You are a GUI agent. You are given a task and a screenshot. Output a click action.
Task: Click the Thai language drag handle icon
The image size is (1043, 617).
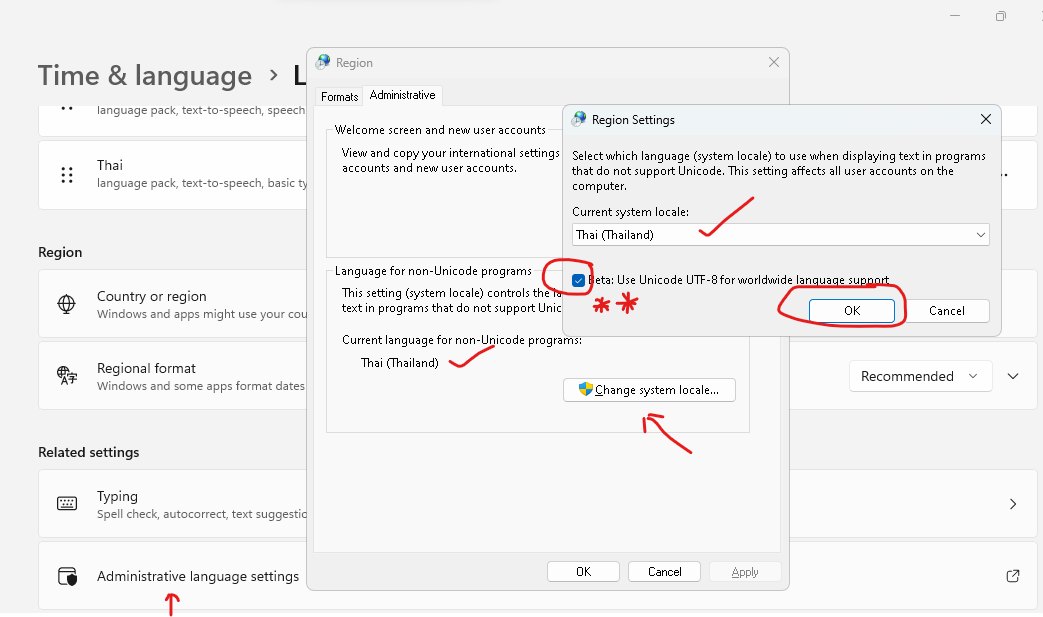(67, 175)
